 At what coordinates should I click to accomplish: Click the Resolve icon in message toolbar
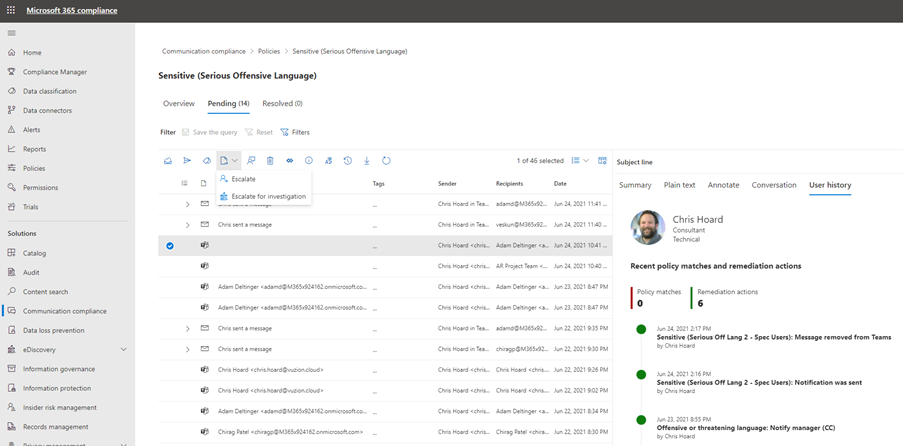coord(168,161)
